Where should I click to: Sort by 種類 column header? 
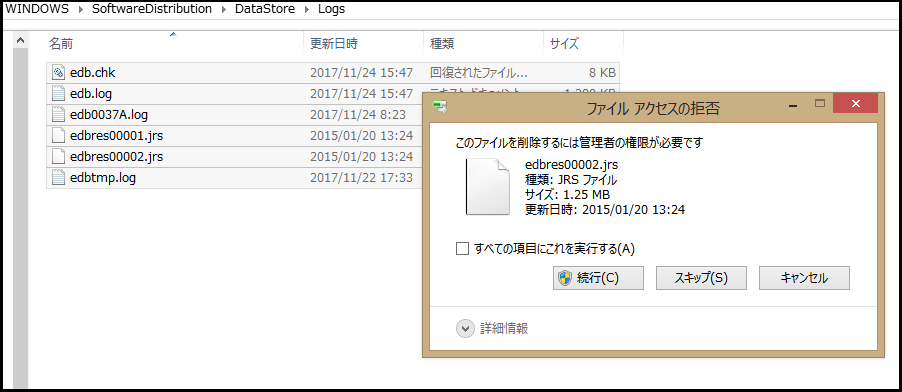point(442,44)
